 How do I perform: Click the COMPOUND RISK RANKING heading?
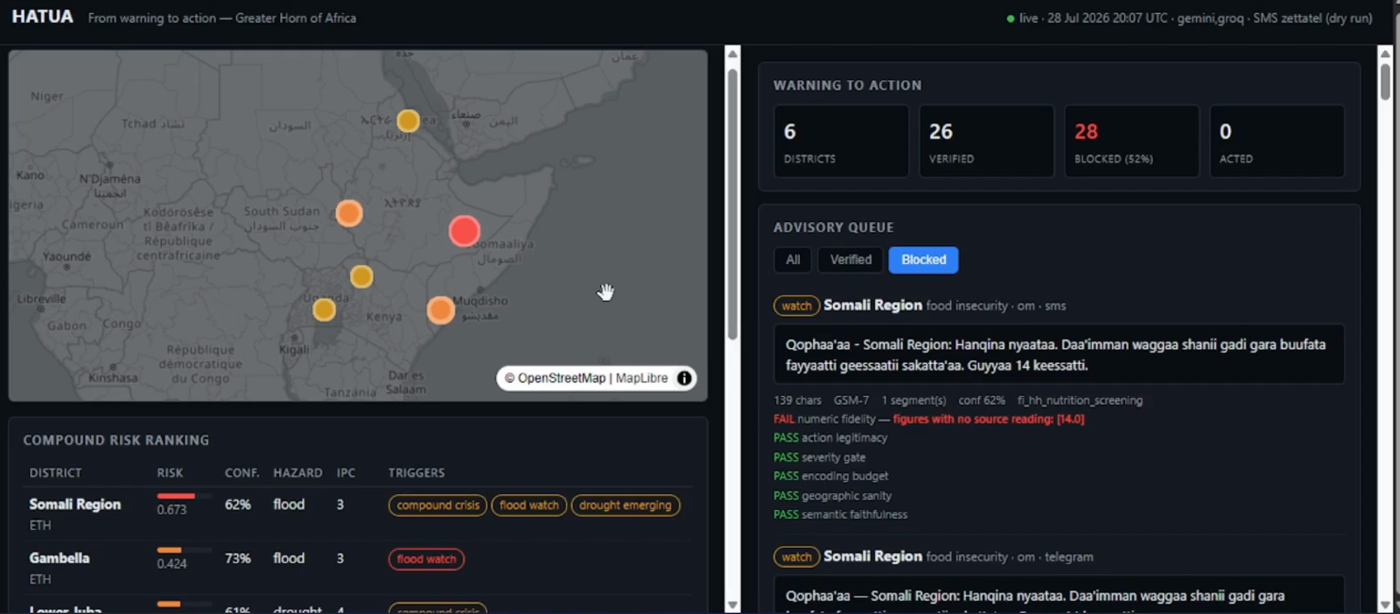tap(116, 440)
